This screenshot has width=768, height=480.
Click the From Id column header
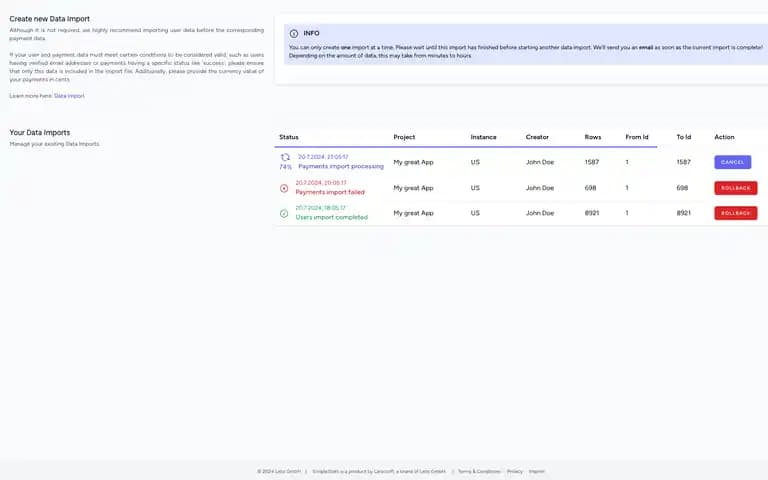(x=637, y=137)
